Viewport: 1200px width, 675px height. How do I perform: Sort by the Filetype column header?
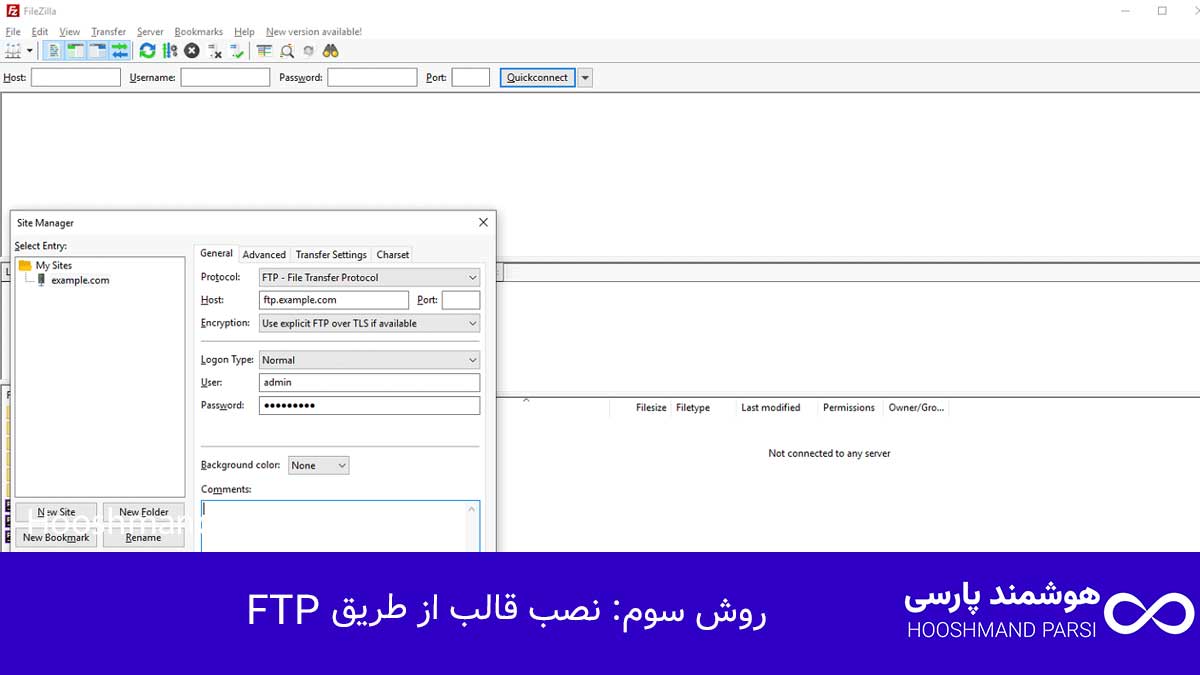(x=693, y=407)
